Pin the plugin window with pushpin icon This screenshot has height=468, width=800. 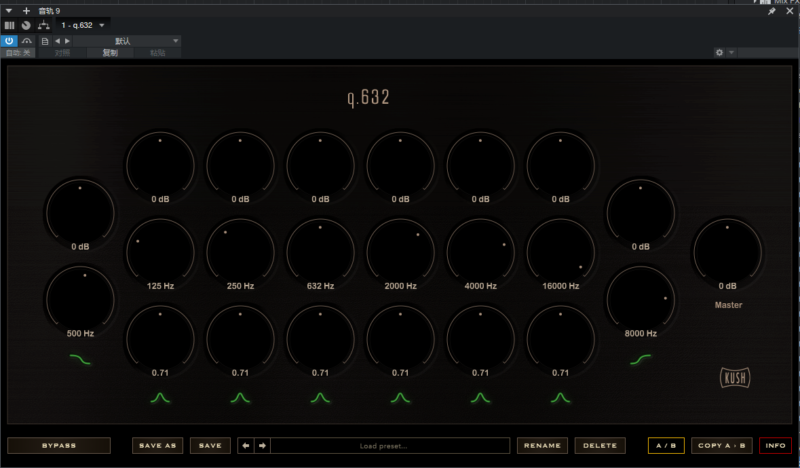771,10
